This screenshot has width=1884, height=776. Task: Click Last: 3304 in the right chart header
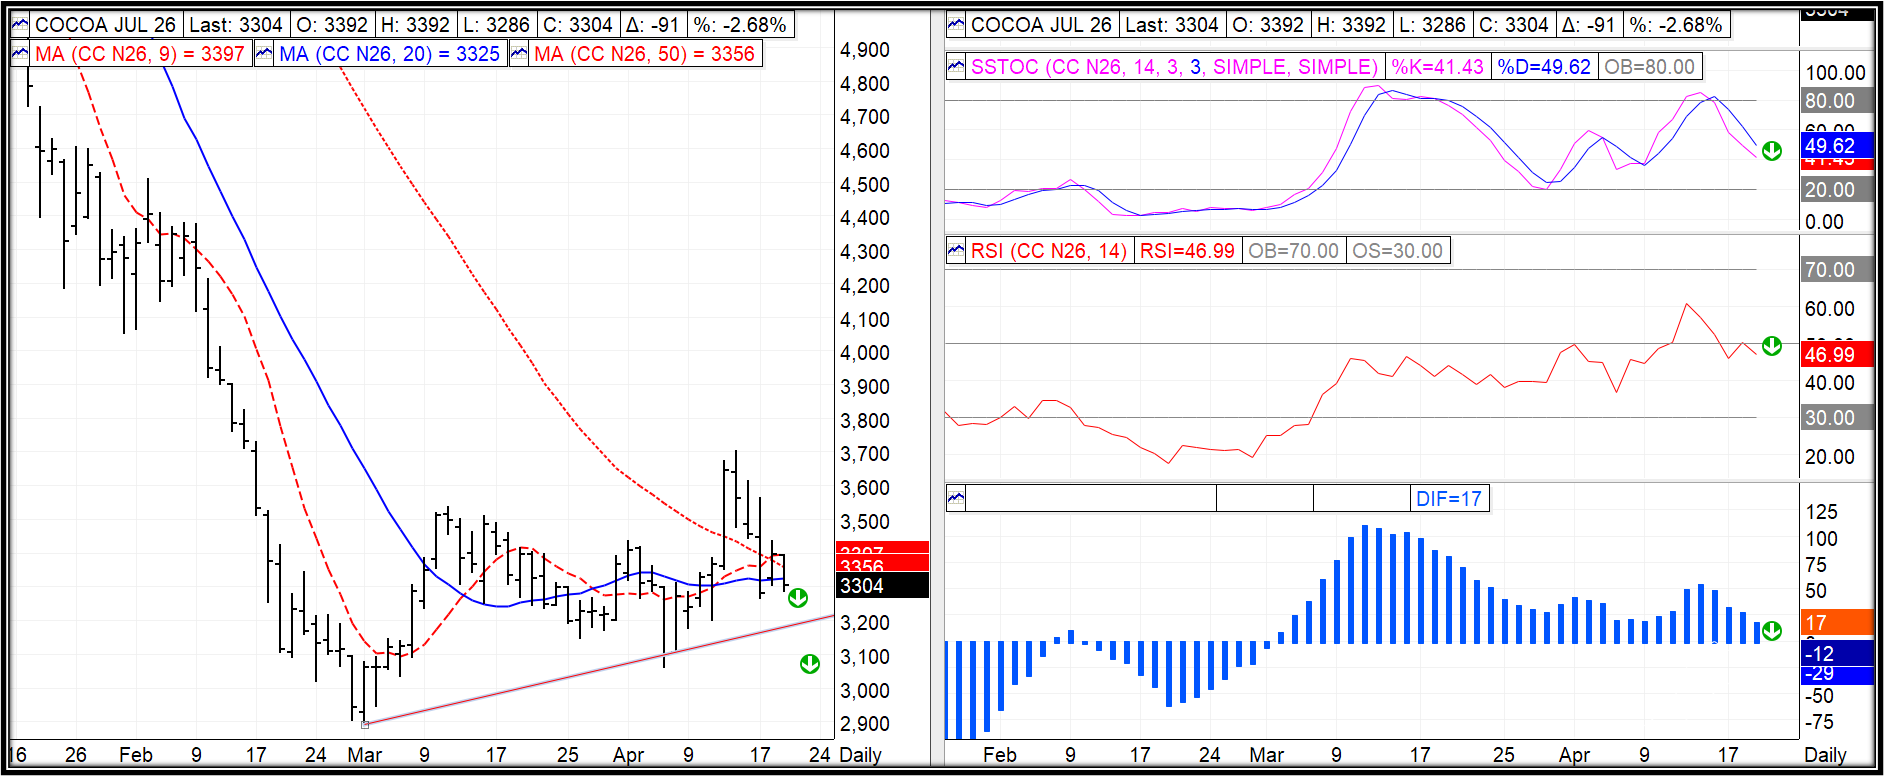click(x=1172, y=25)
